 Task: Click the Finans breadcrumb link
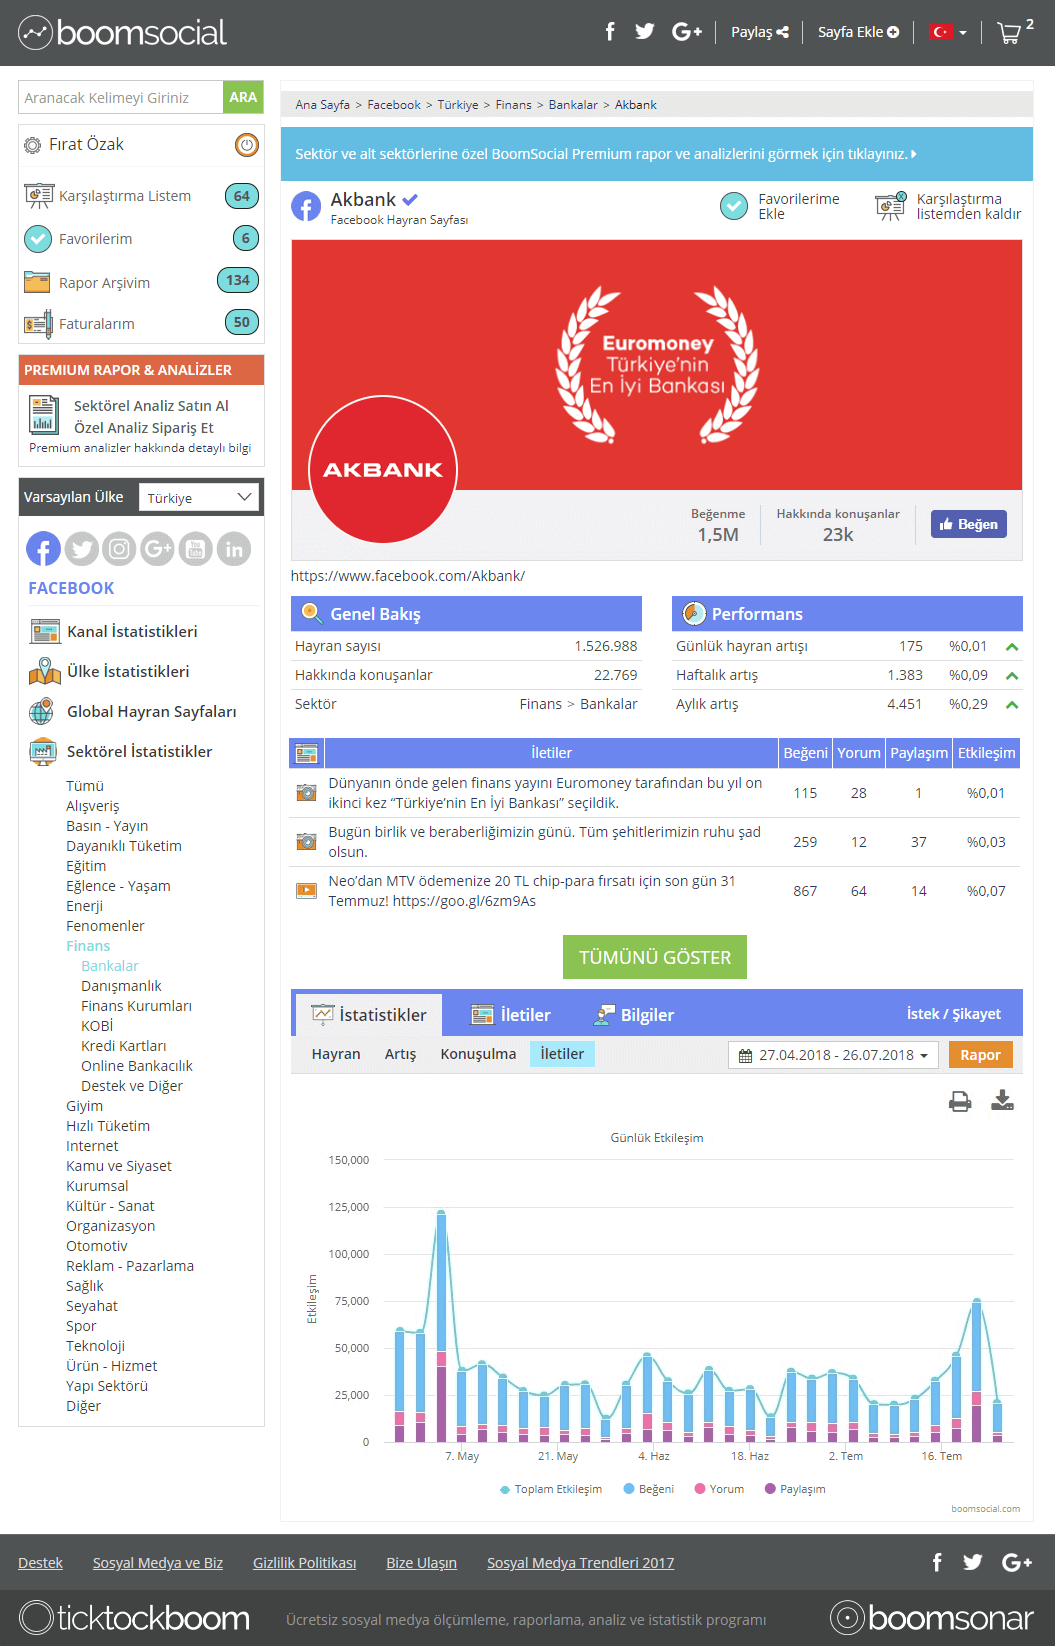pos(514,105)
